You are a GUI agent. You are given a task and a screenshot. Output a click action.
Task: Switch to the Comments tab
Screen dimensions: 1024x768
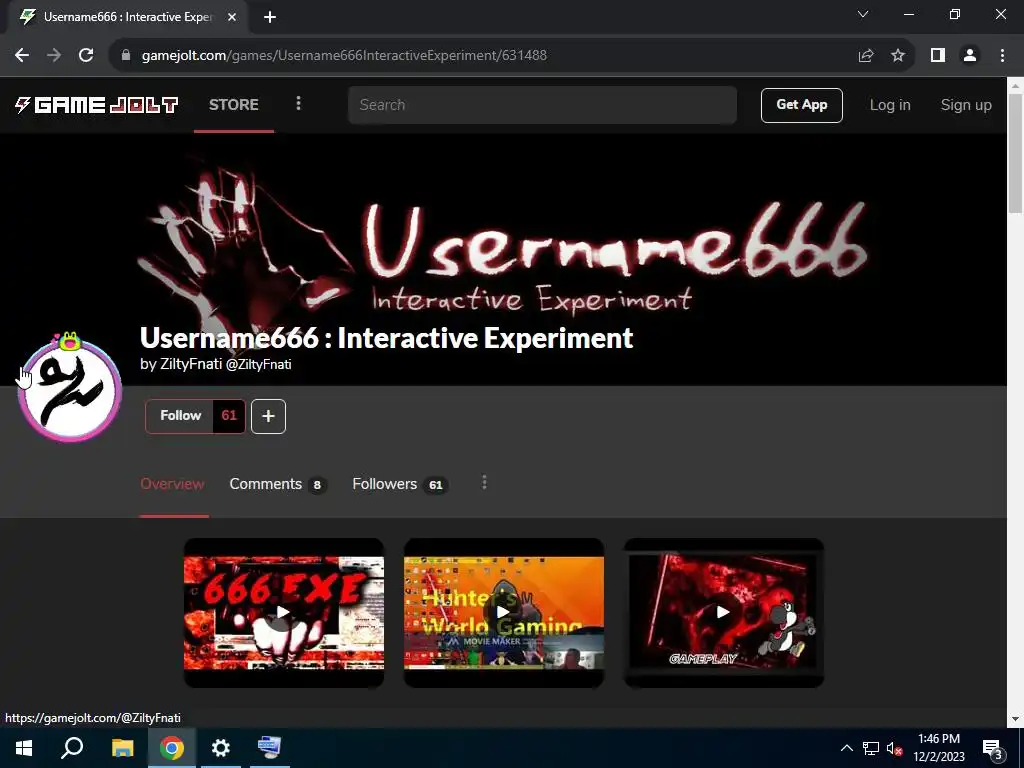point(278,484)
